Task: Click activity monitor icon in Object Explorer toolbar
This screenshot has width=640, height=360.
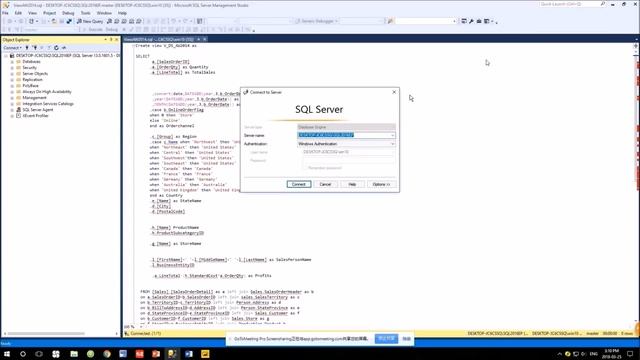Action: (x=64, y=48)
